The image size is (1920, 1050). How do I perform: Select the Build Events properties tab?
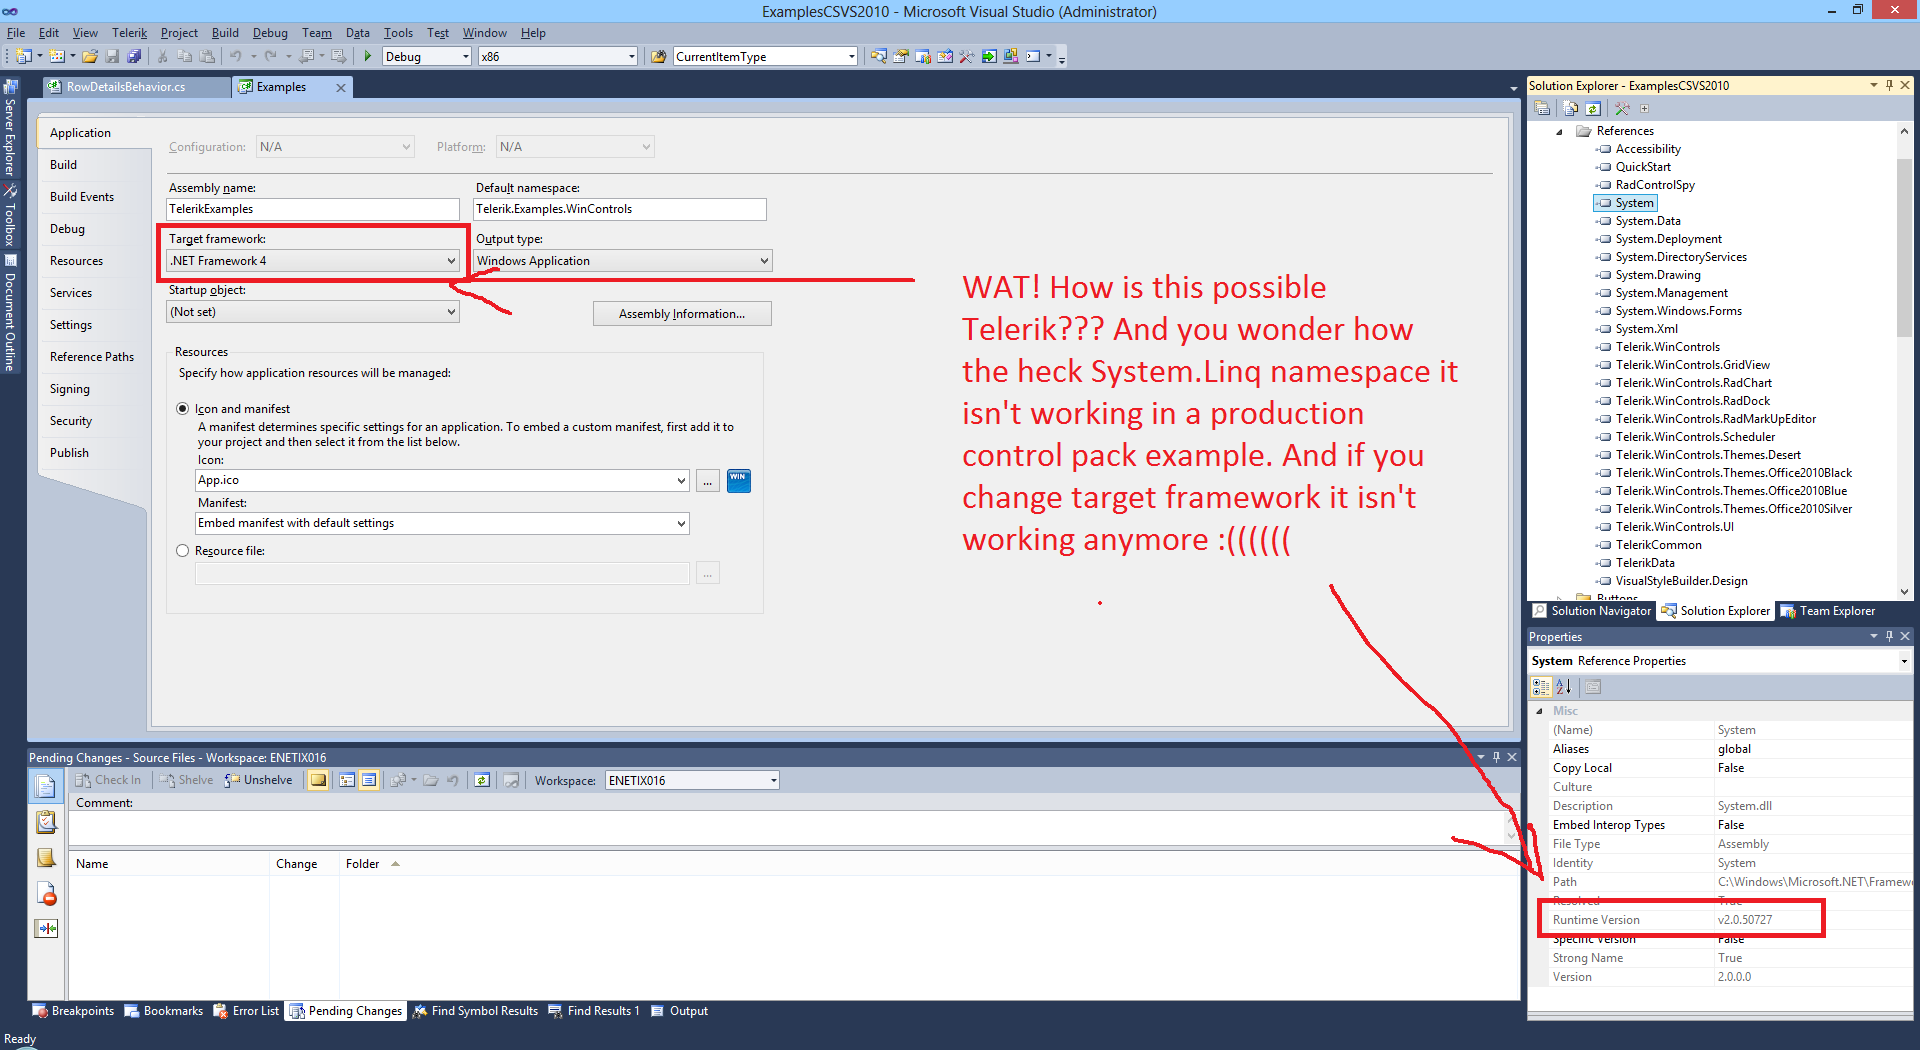(x=82, y=197)
